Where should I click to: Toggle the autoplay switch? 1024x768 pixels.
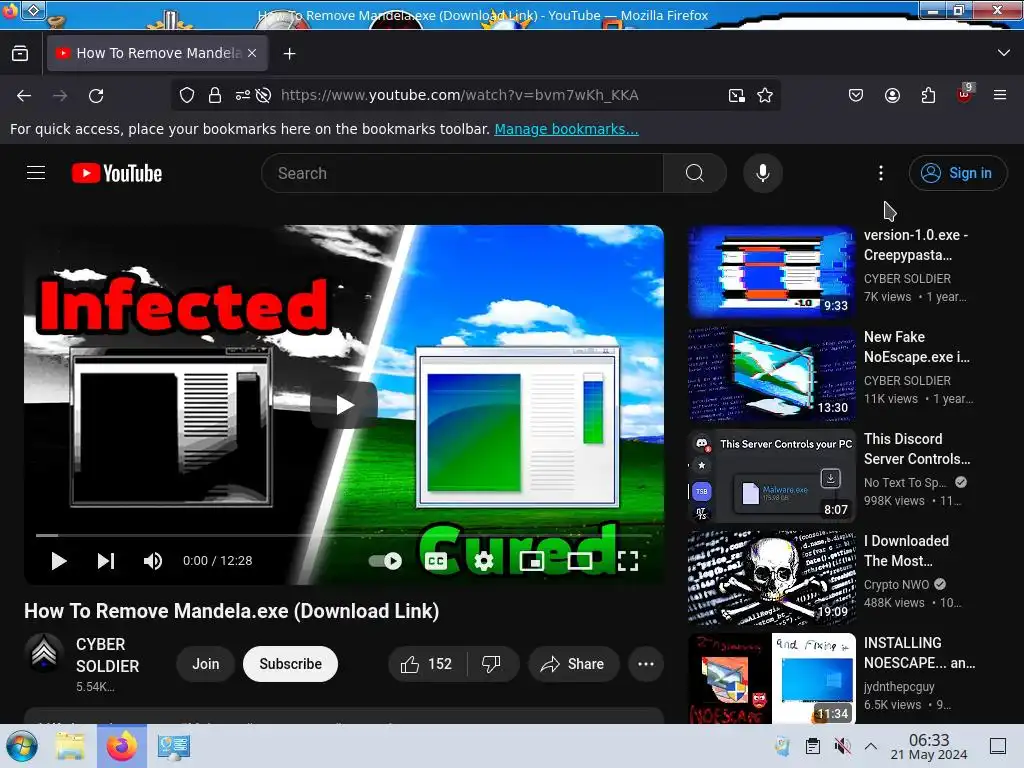[385, 561]
